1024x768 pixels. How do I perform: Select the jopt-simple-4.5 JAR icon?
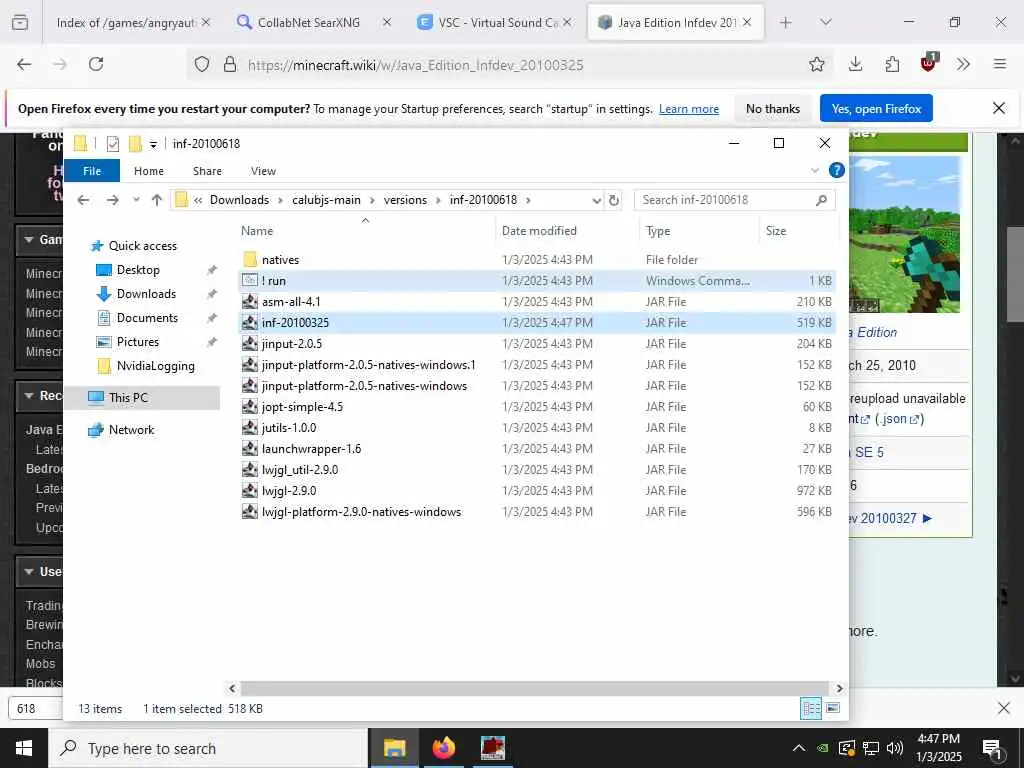(x=249, y=406)
